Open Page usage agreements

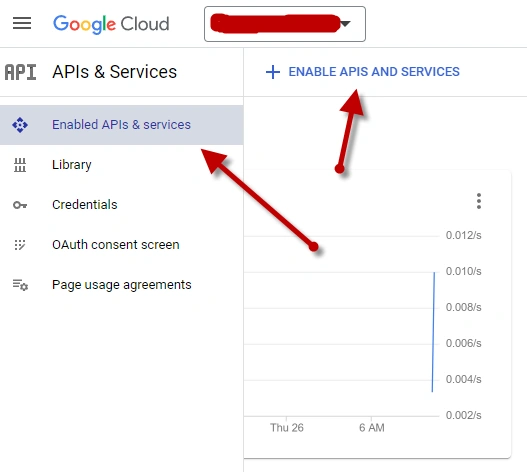coord(121,285)
